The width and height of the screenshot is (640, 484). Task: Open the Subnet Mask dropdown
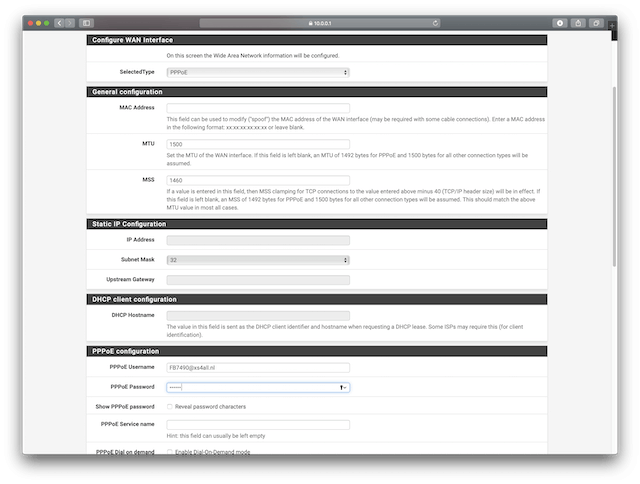pos(258,260)
